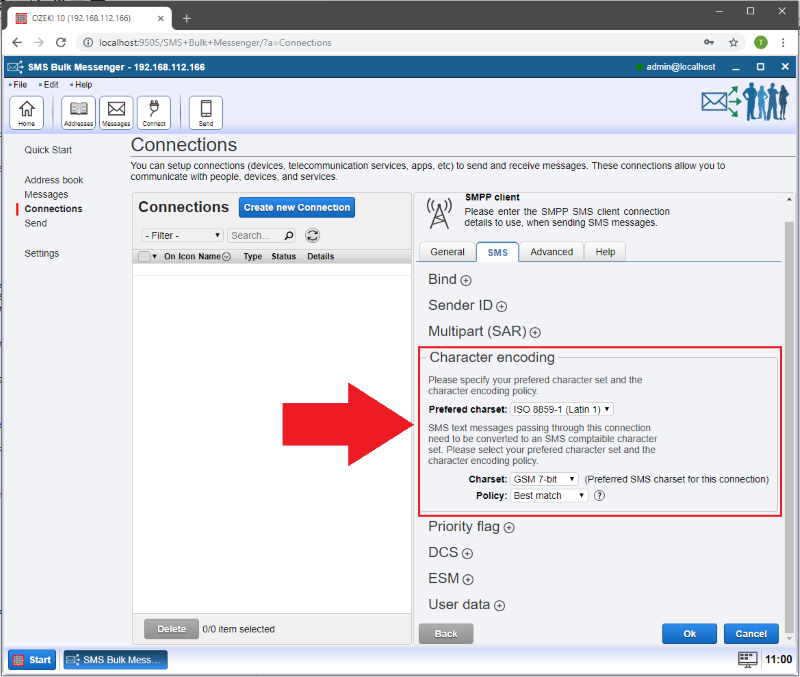Click the Connect plug icon
800x677 pixels.
point(154,112)
